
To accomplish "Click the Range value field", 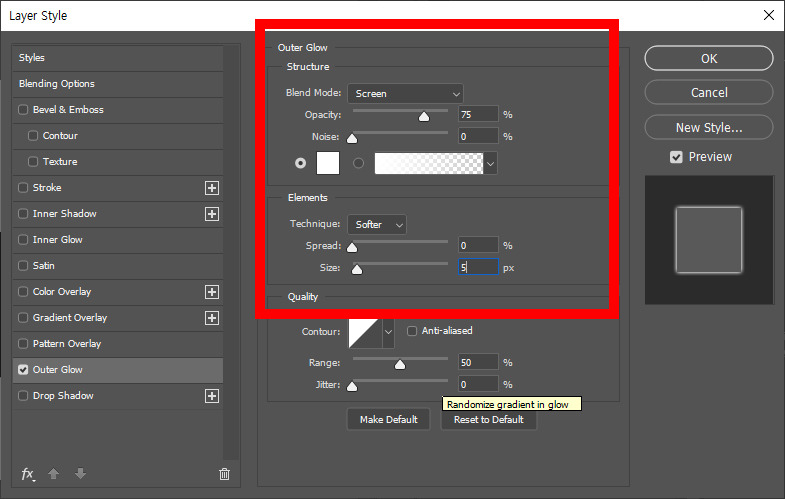I will pyautogui.click(x=478, y=362).
